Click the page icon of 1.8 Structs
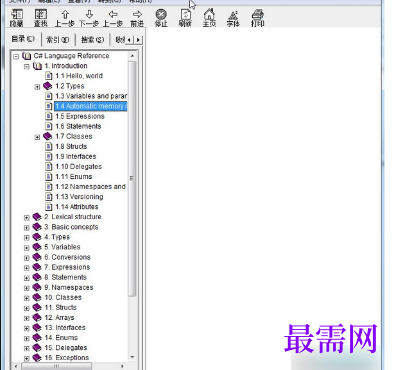This screenshot has height=370, width=396. coord(49,146)
